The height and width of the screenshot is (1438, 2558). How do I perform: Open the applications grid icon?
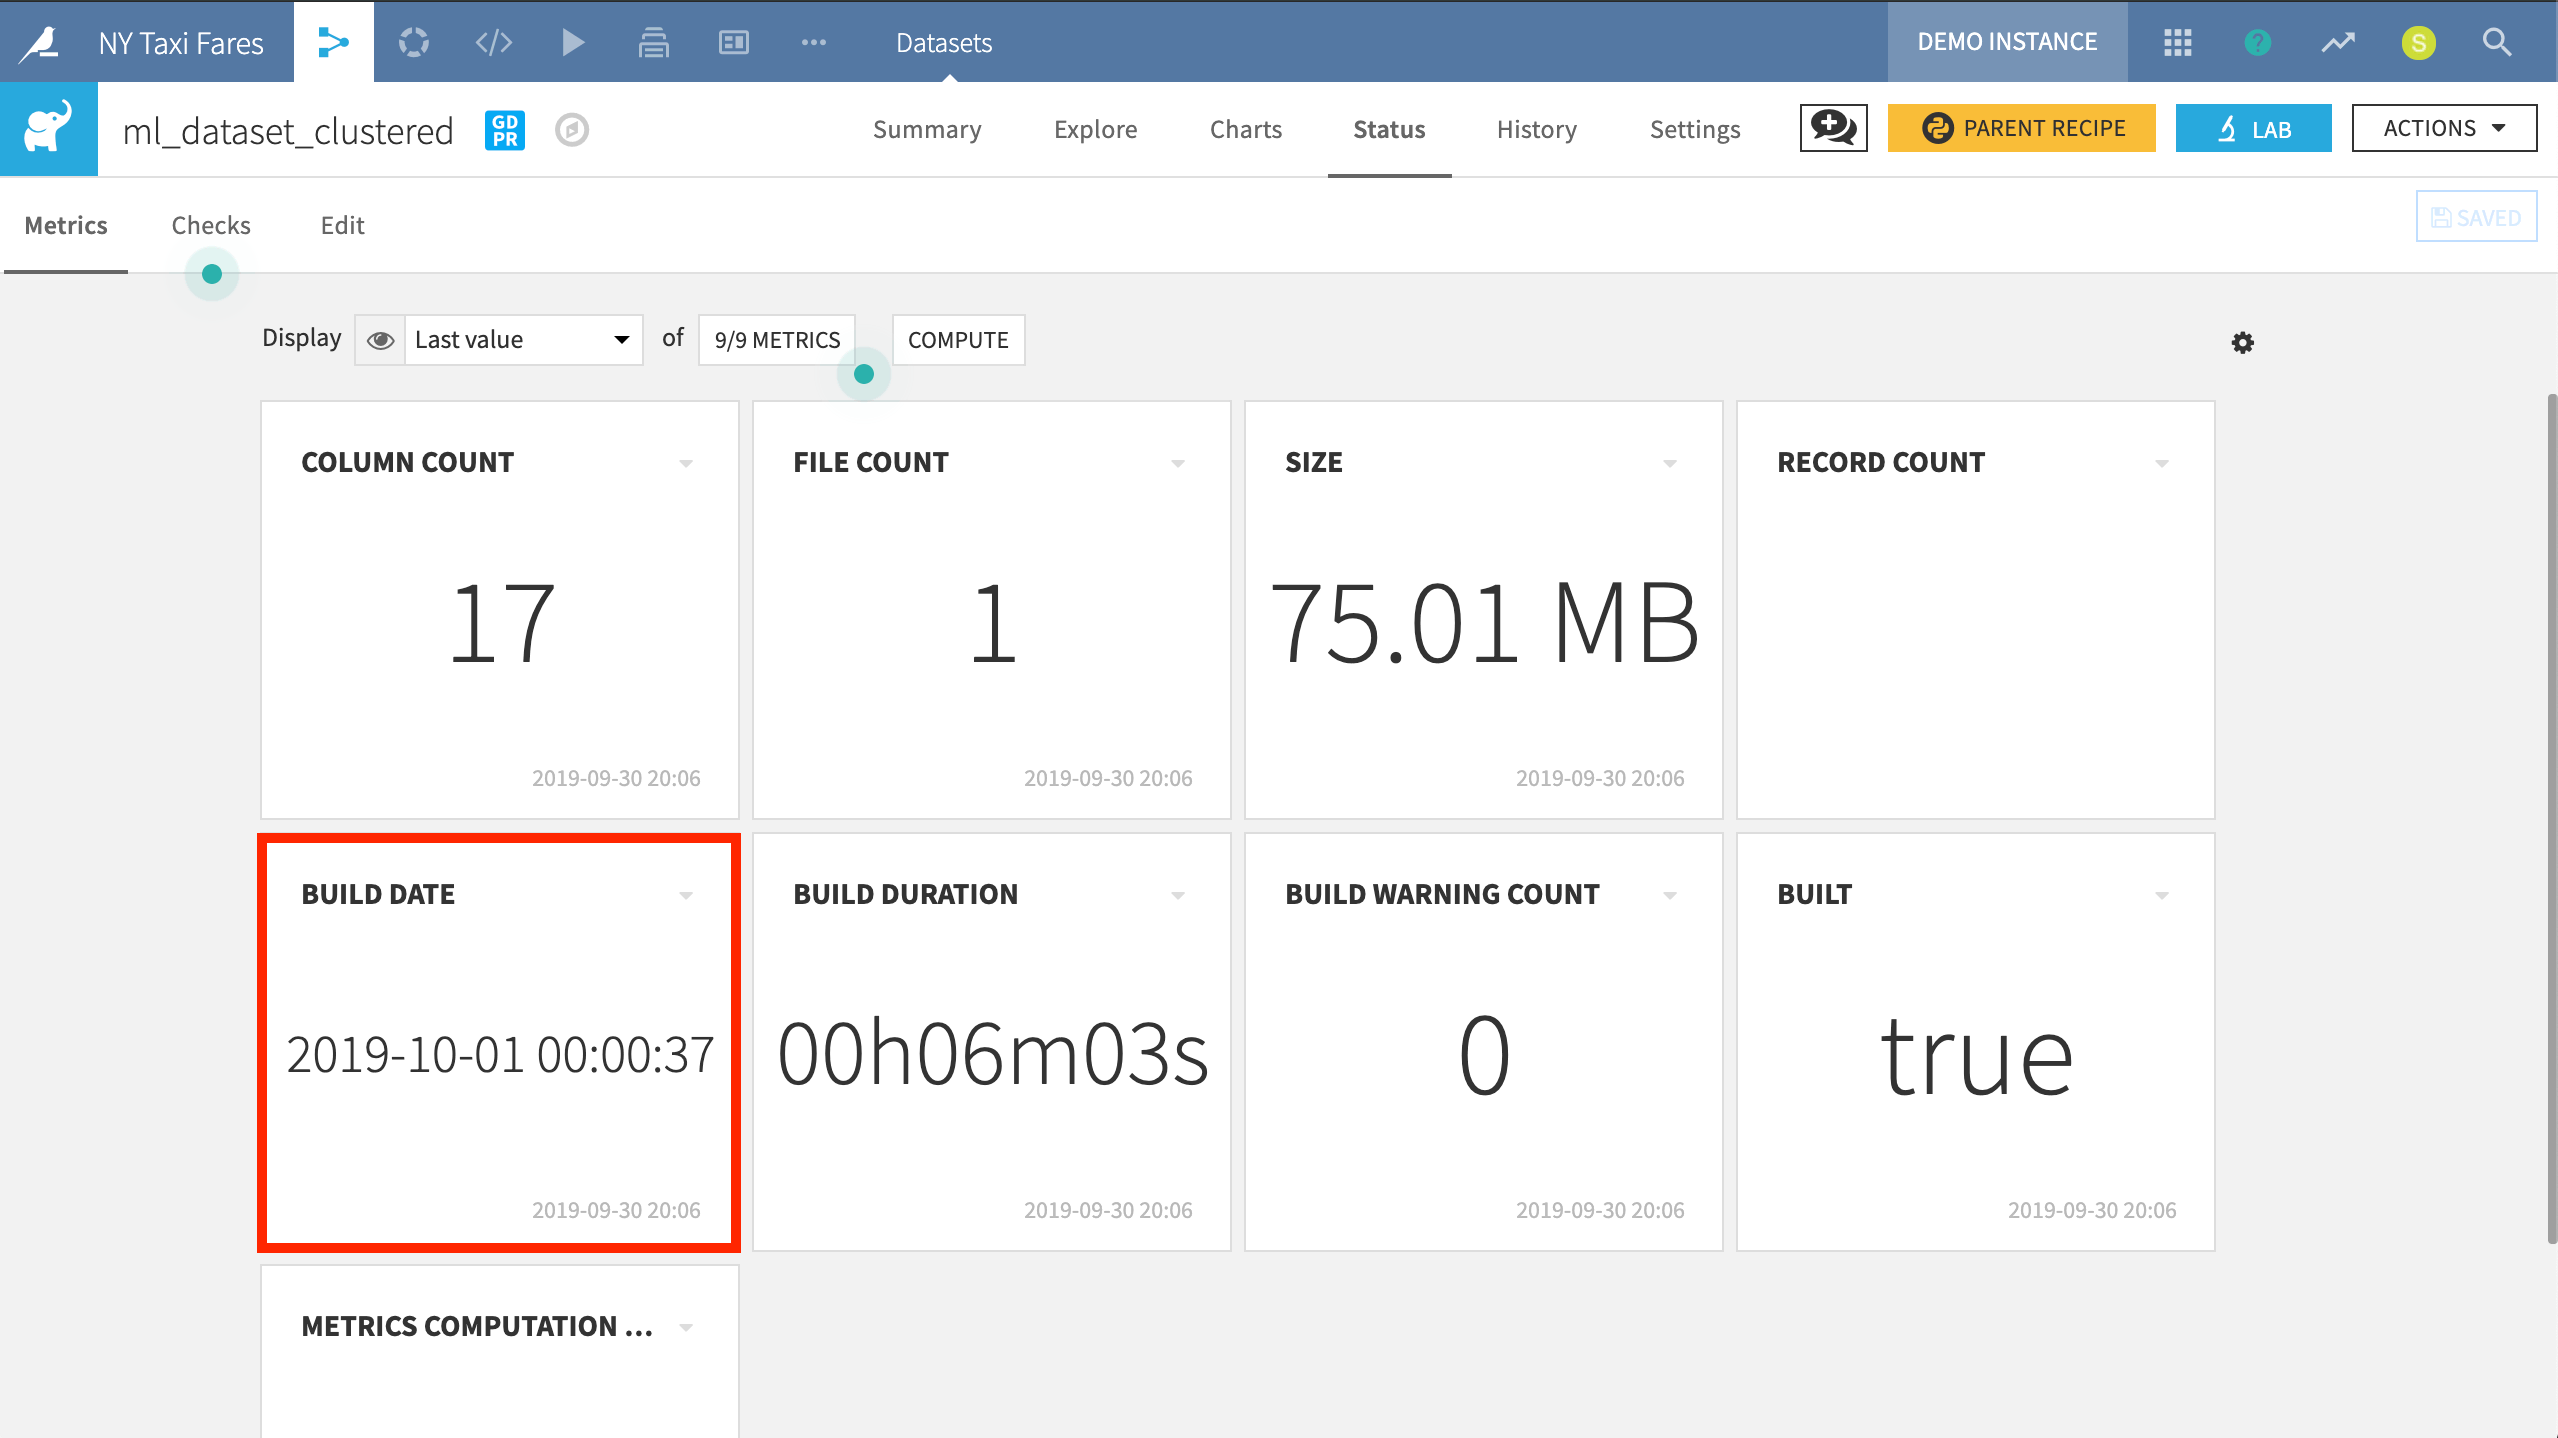2177,42
